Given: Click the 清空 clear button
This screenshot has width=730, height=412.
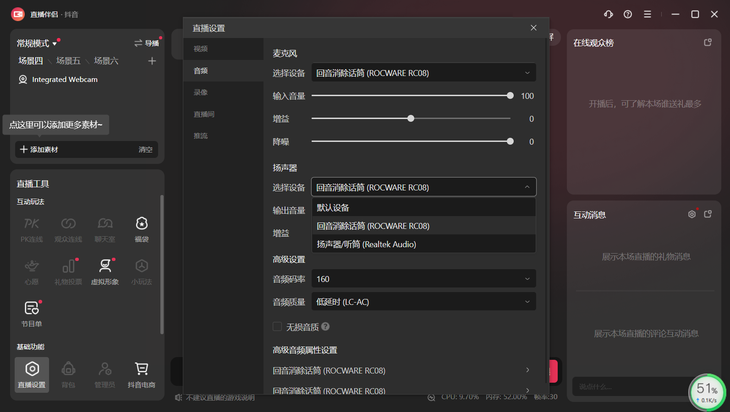Looking at the screenshot, I should pos(146,150).
